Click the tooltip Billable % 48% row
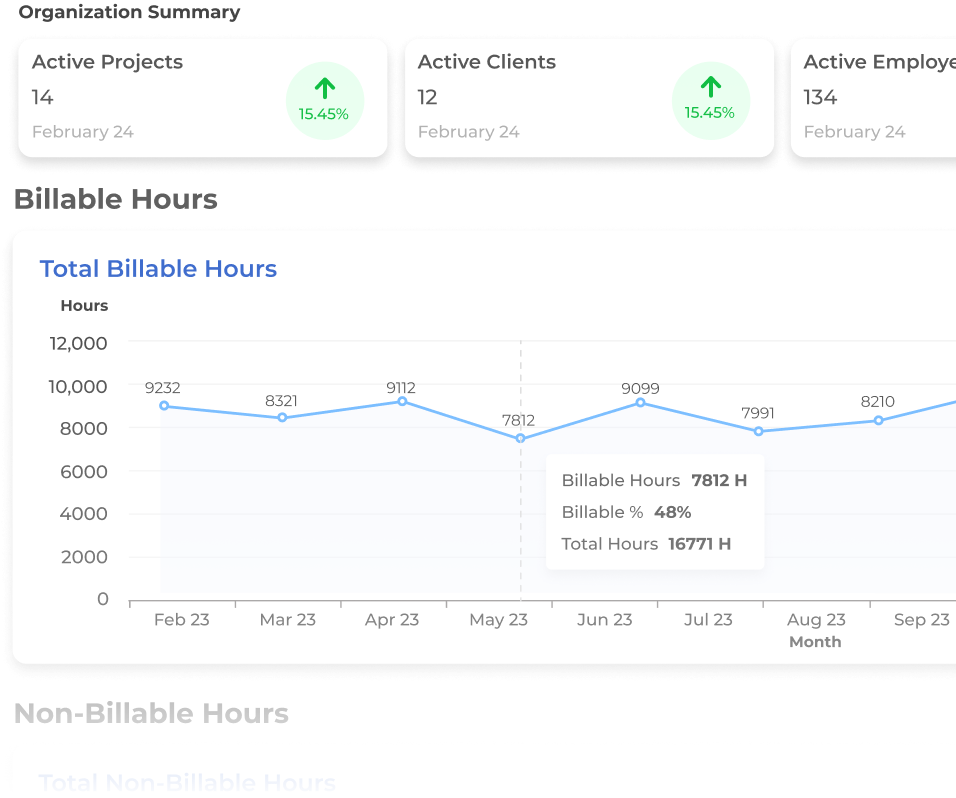Screen dimensions: 956x798 [x=627, y=512]
